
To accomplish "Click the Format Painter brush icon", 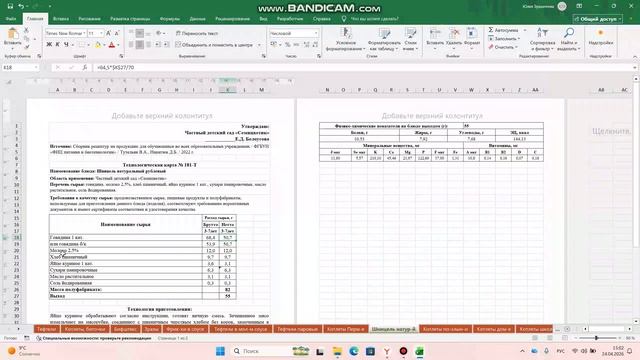I will coord(27,47).
